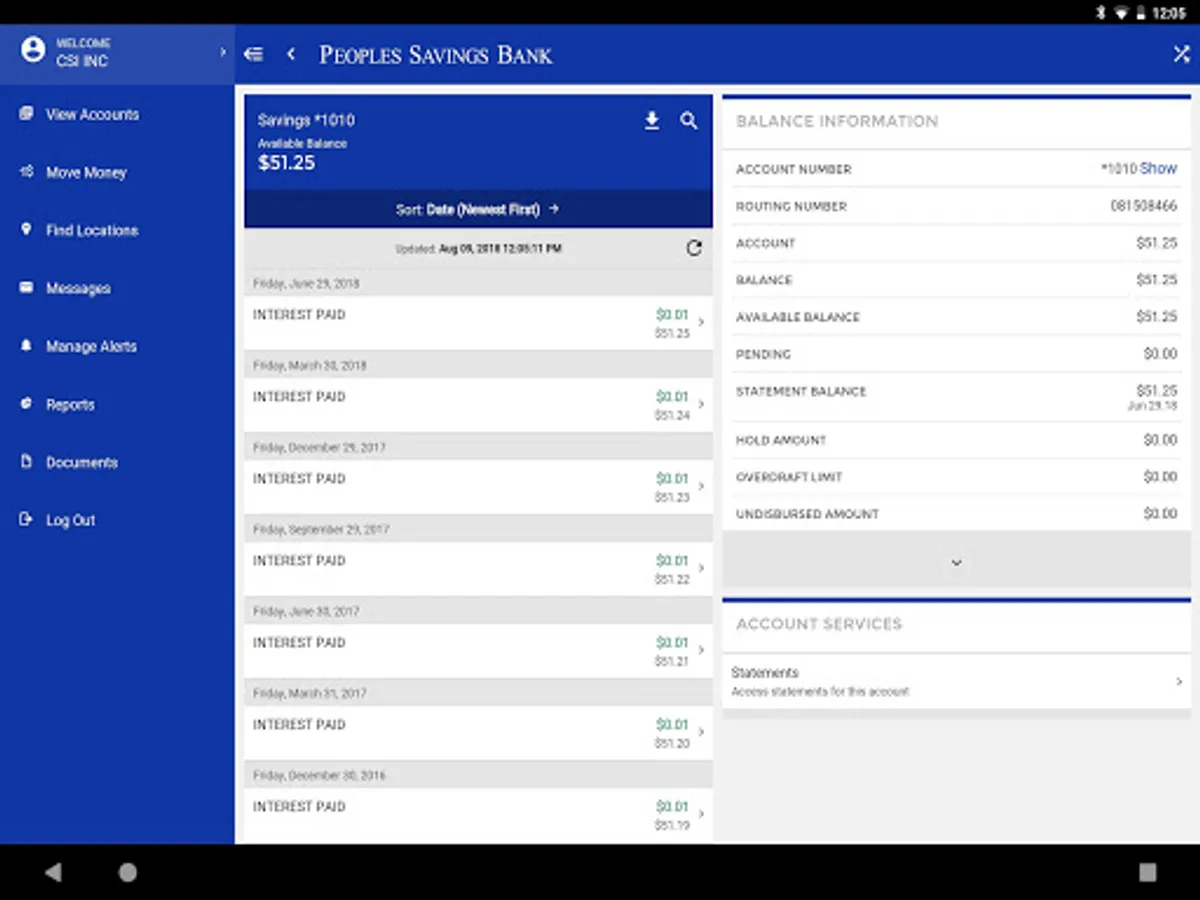Tap the Bluetooth status bar icon
Screen dimensions: 1200x900
(1102, 13)
